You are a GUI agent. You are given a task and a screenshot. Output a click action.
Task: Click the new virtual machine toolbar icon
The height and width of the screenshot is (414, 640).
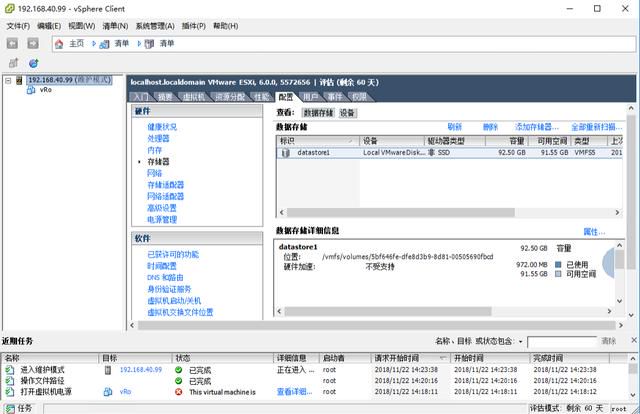click(x=13, y=63)
